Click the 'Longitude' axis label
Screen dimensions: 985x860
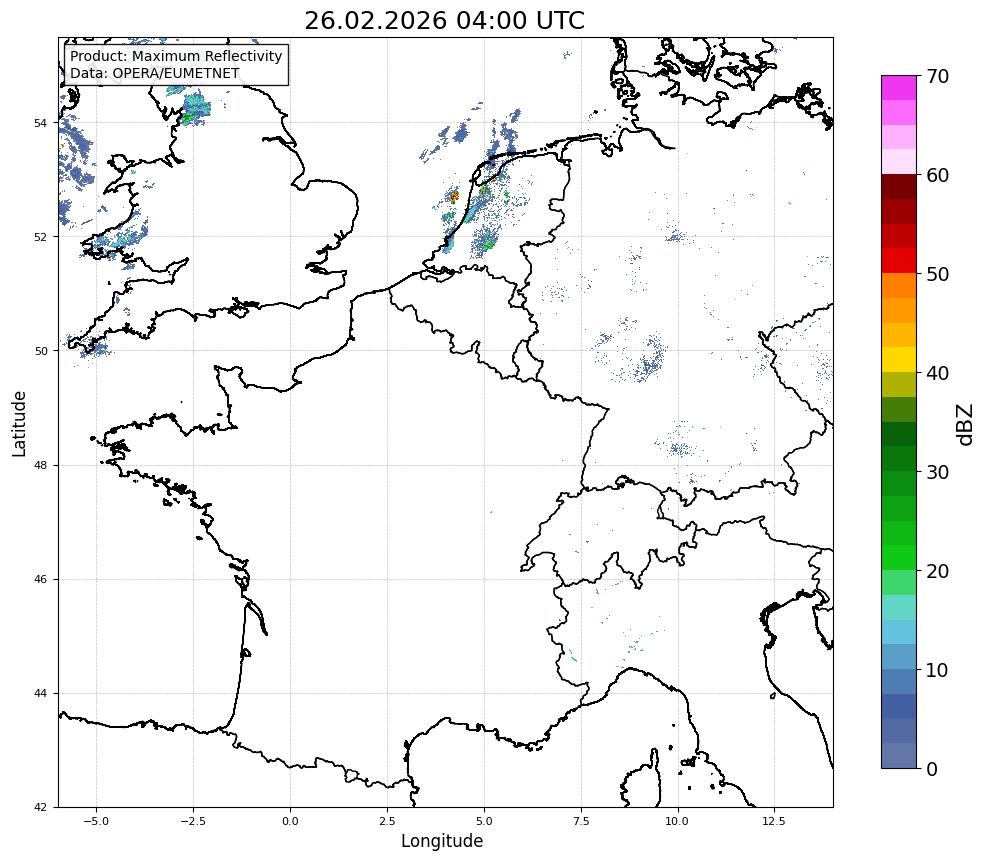[442, 841]
